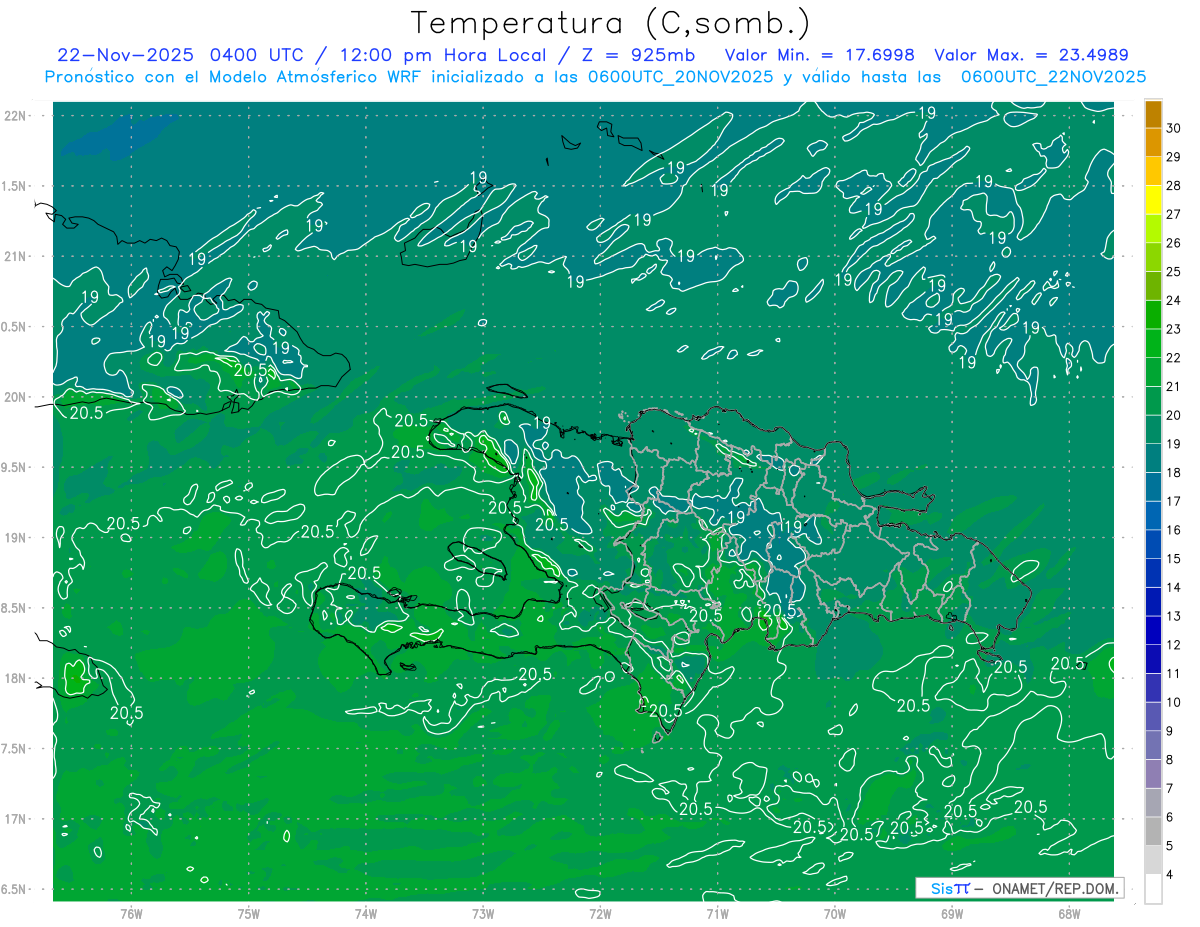Click the topmost brown swatch above 30

click(x=1153, y=114)
